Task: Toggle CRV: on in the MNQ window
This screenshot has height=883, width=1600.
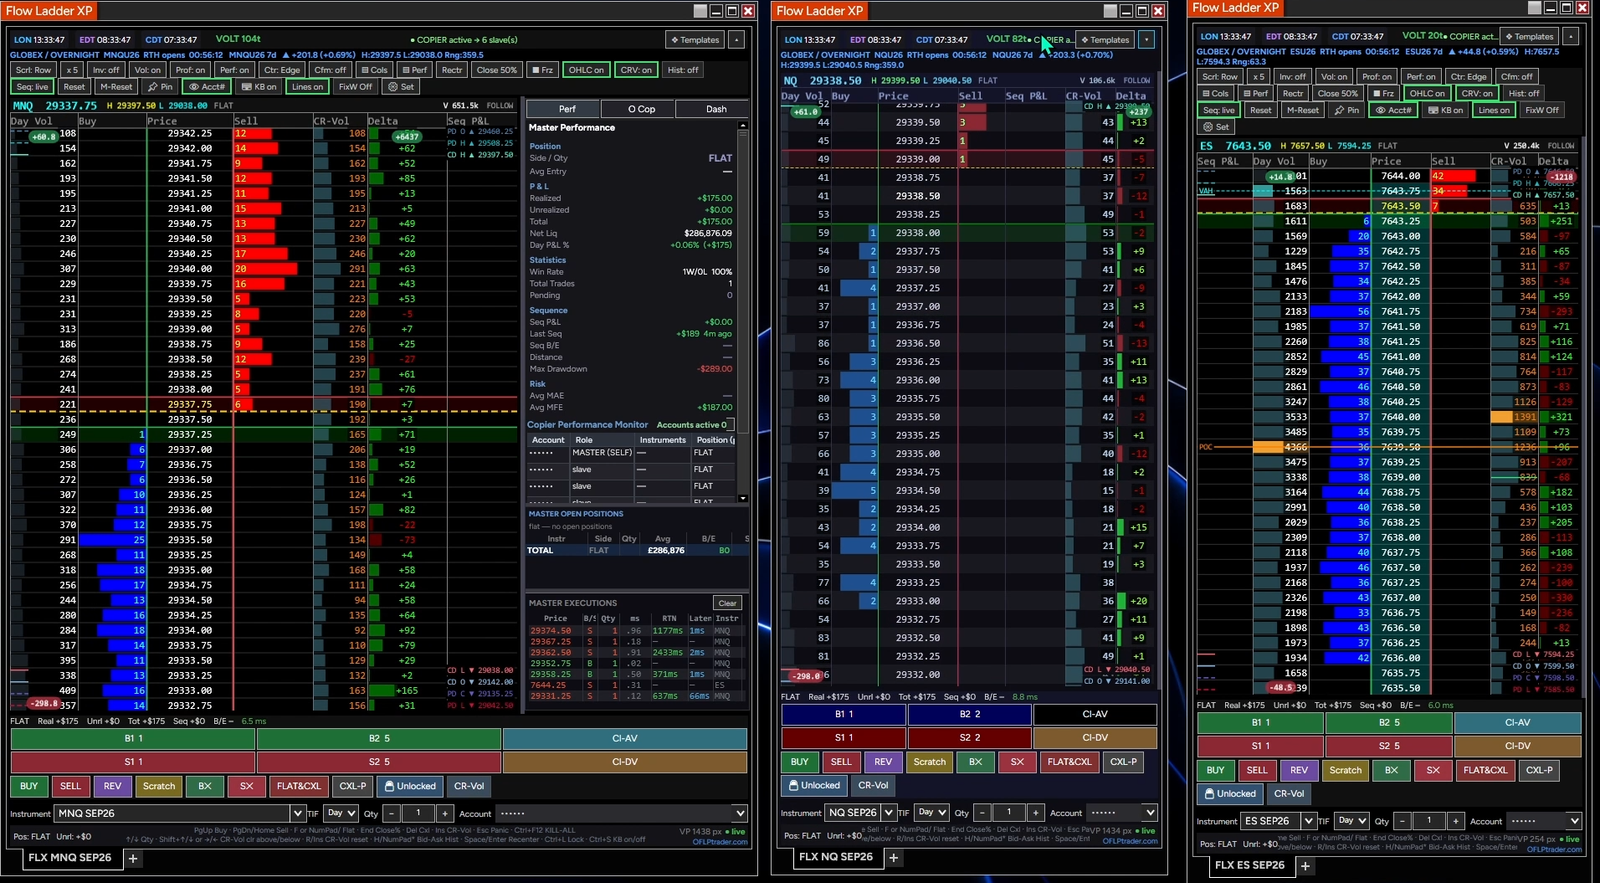Action: [x=636, y=70]
